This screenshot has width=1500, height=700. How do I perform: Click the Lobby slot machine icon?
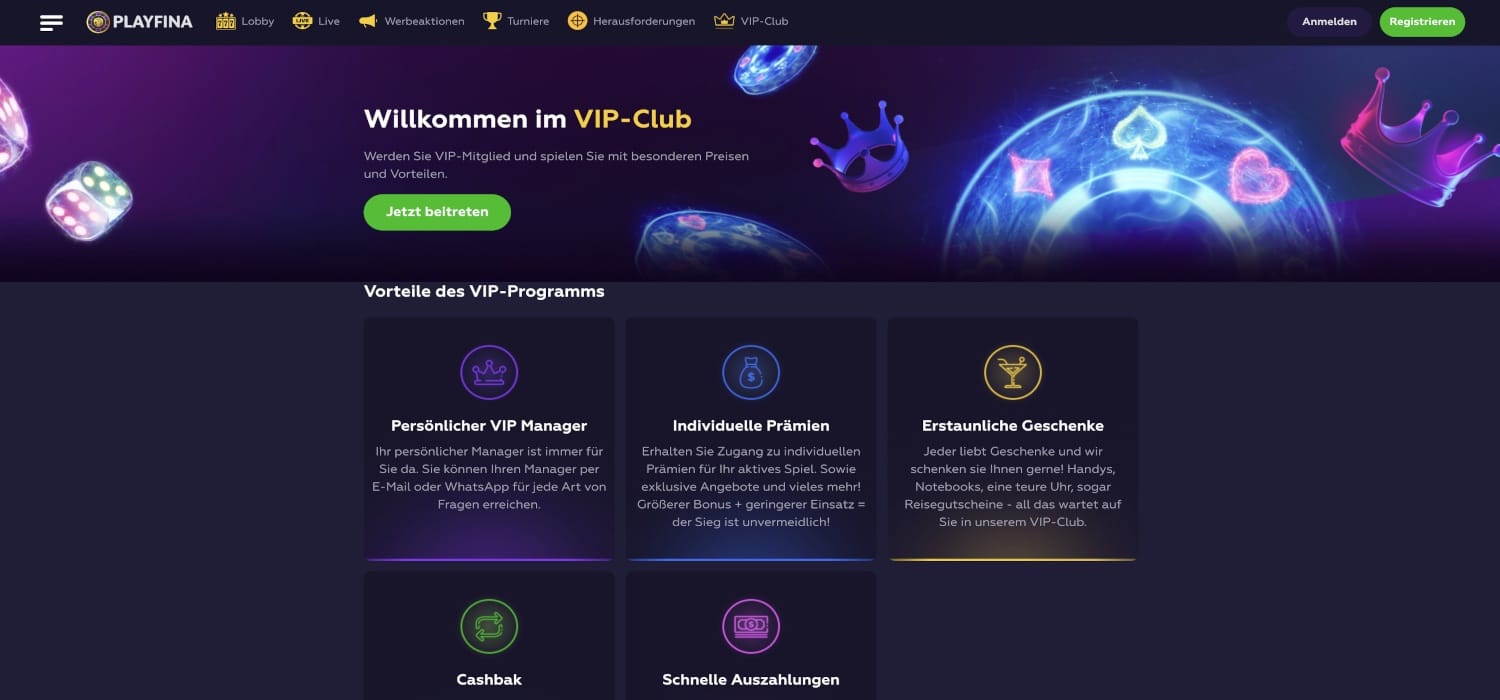[x=226, y=21]
